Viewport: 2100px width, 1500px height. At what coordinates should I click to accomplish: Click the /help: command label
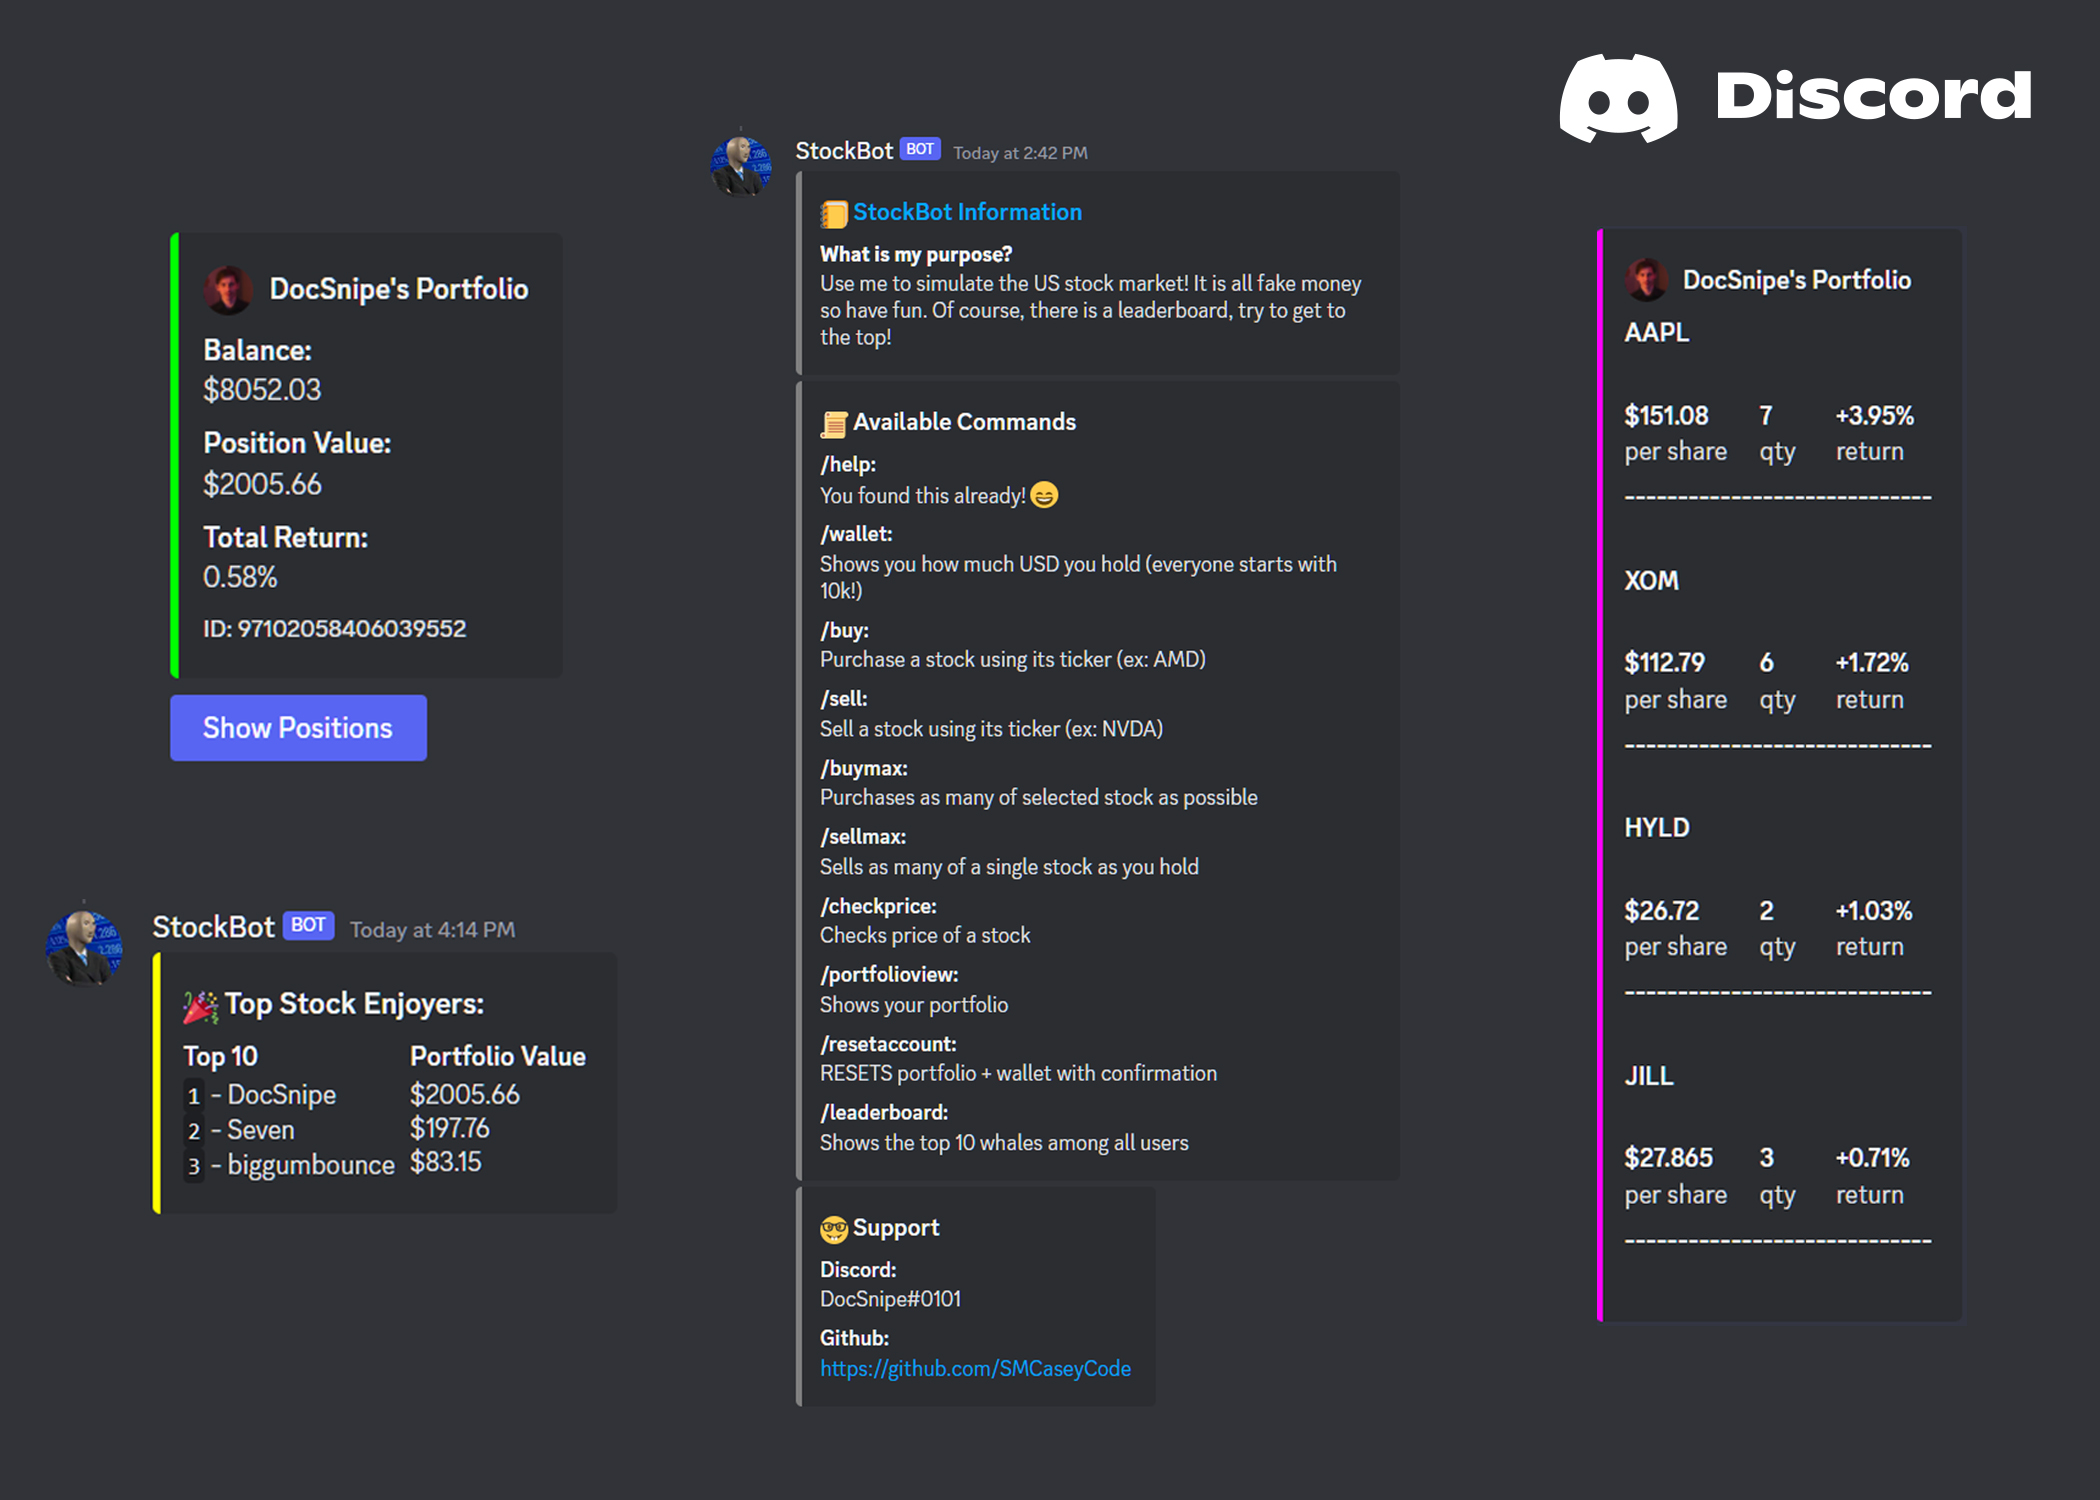[x=848, y=464]
